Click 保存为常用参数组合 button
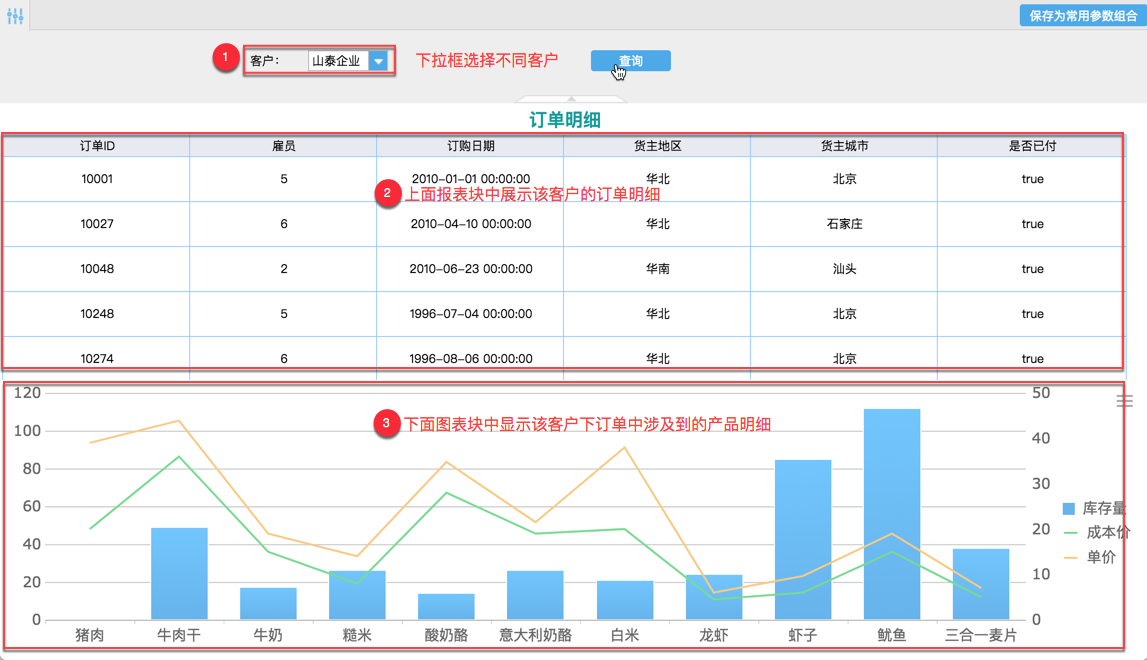Viewport: 1147px width, 660px height. pos(1083,15)
